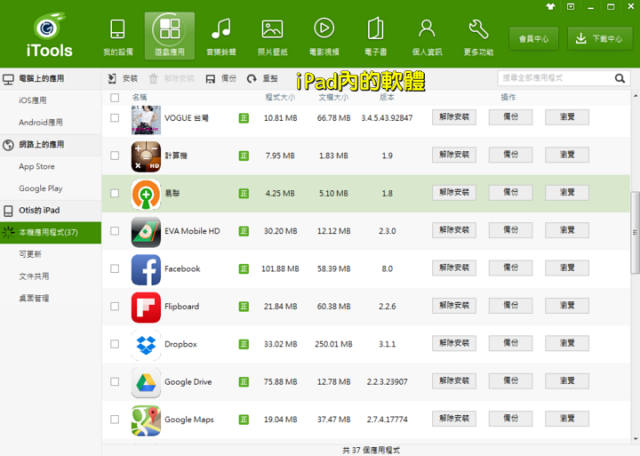This screenshot has width=640, height=456.
Task: Click the Install toolbar item
Action: tap(122, 78)
